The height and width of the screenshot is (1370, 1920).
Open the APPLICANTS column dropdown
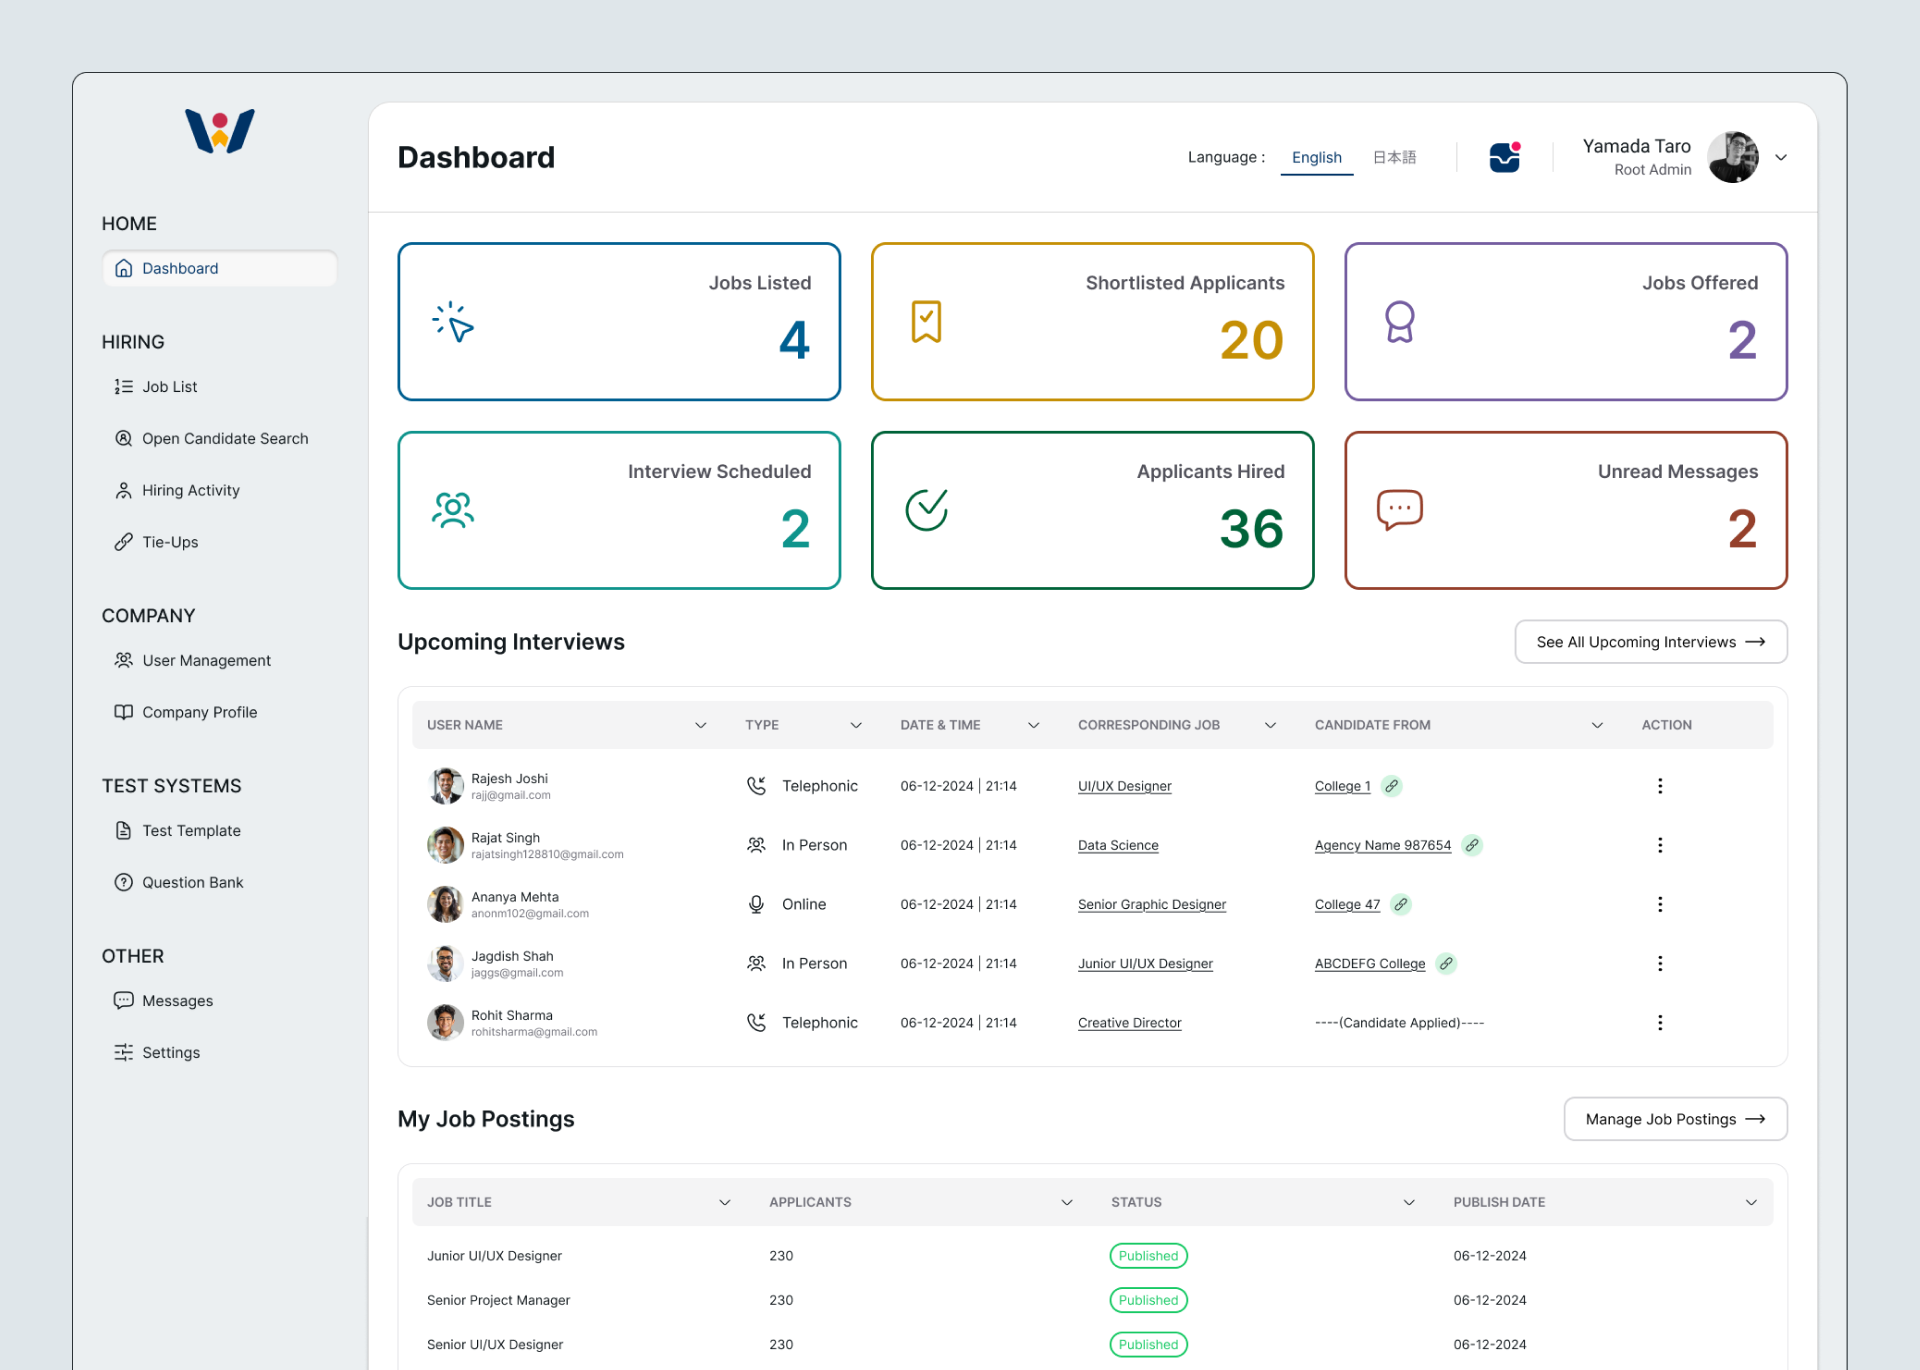click(1067, 1202)
